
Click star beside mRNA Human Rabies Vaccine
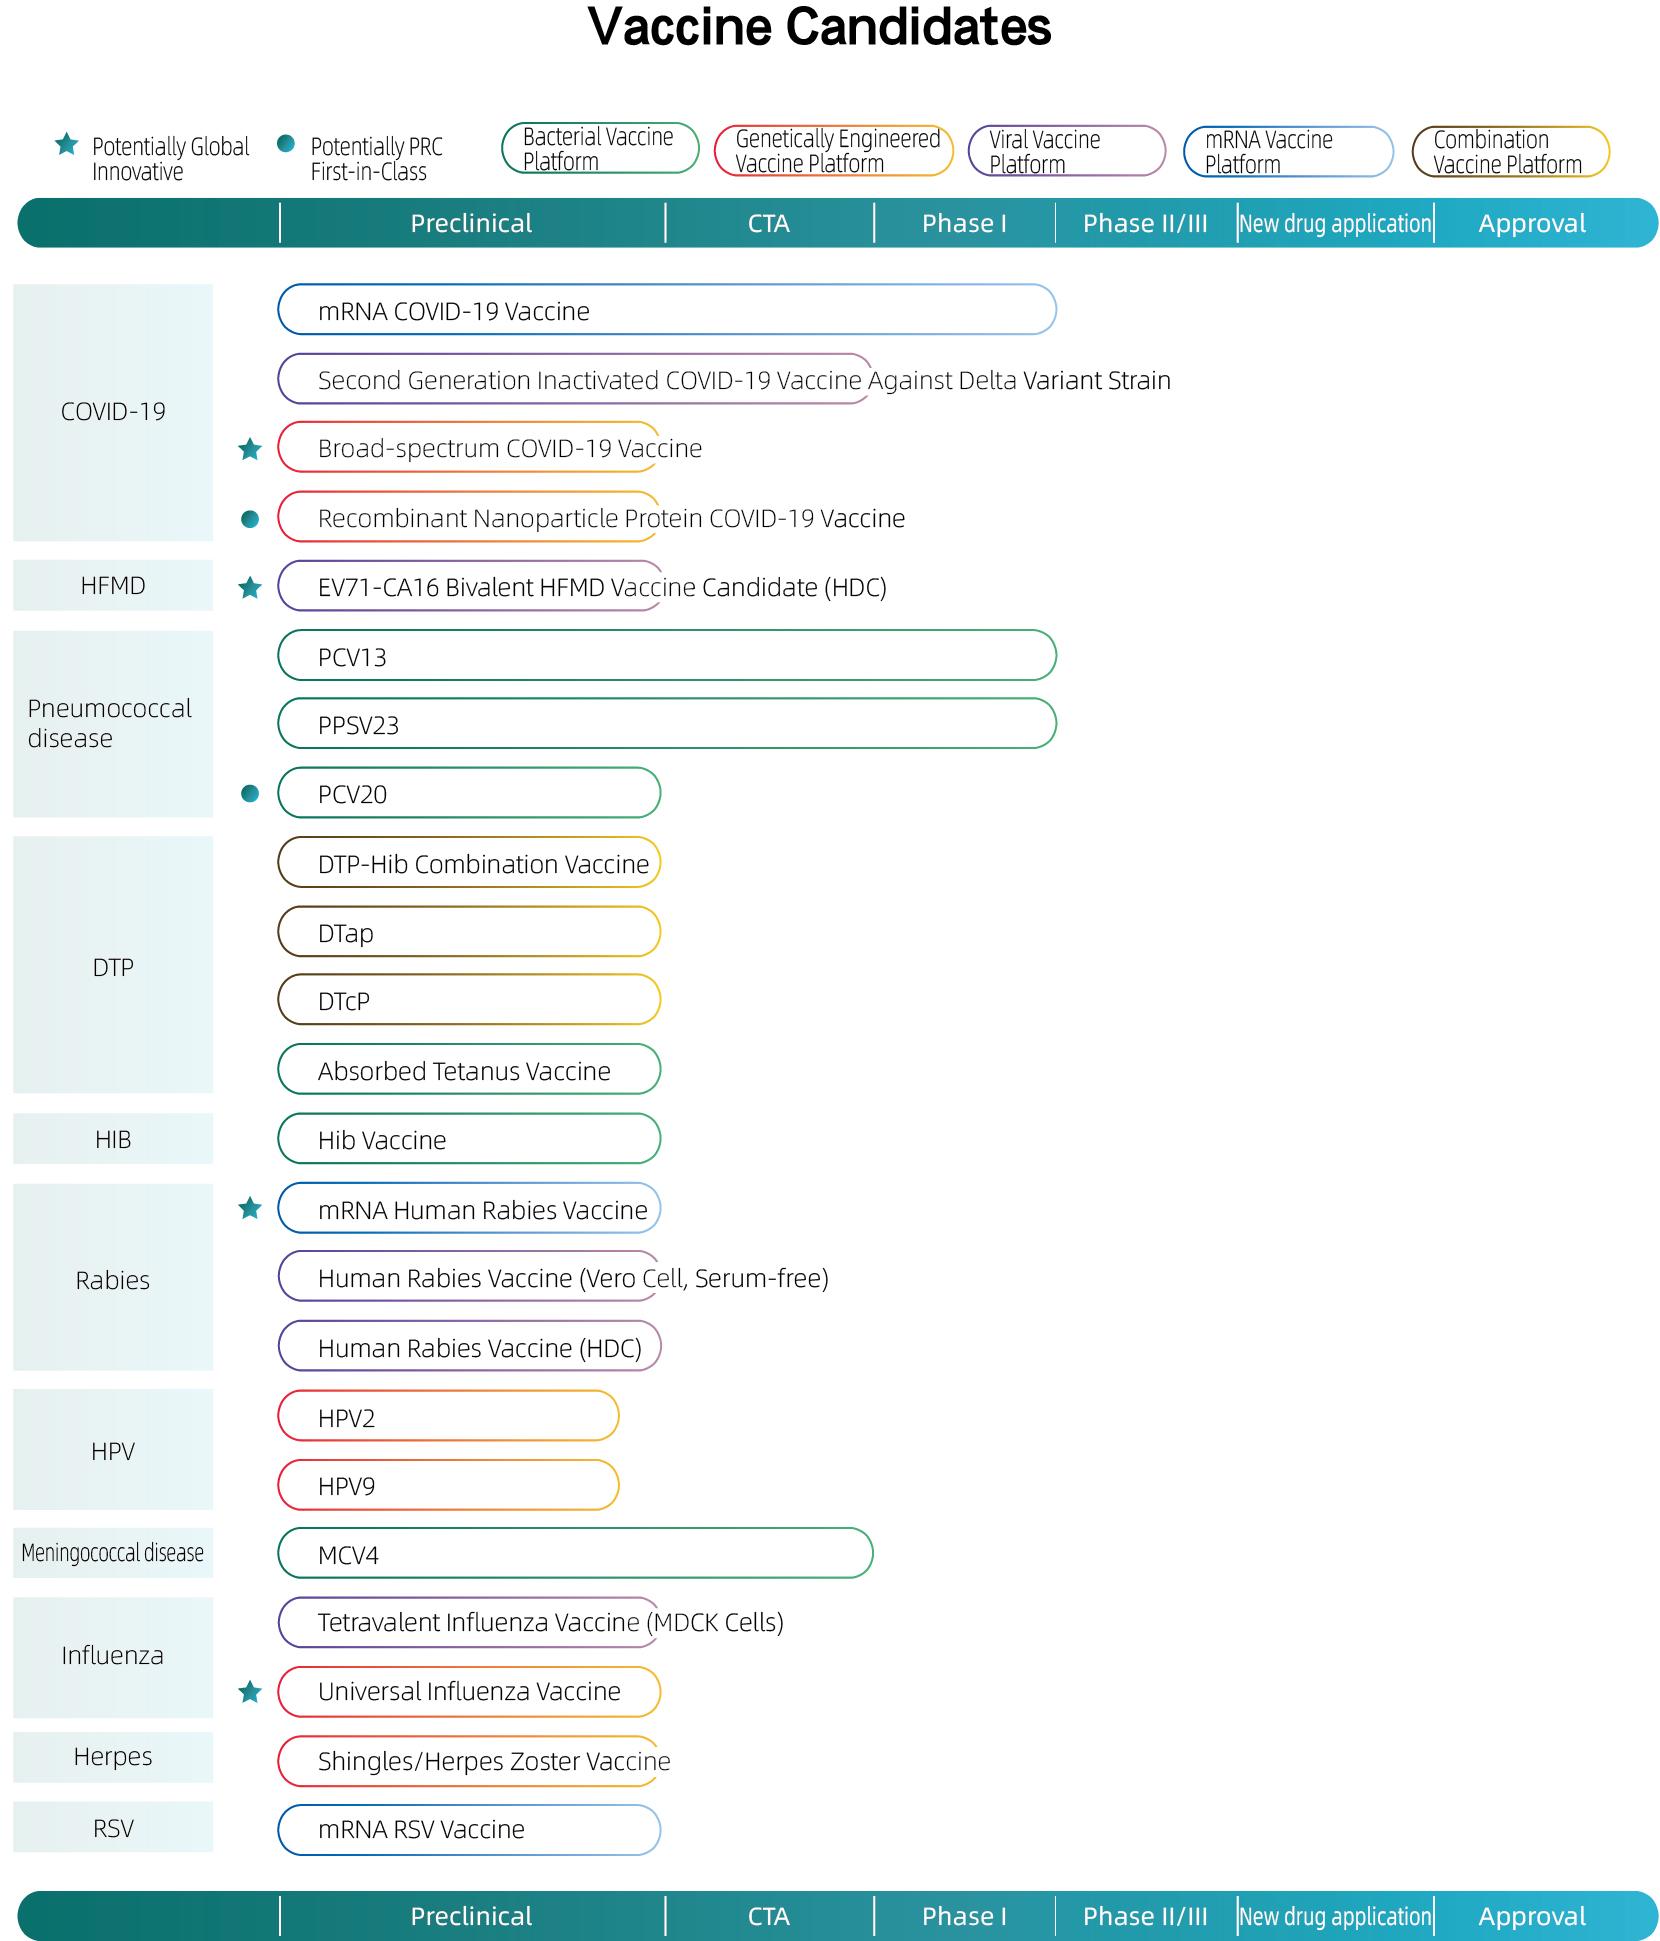pyautogui.click(x=250, y=1209)
